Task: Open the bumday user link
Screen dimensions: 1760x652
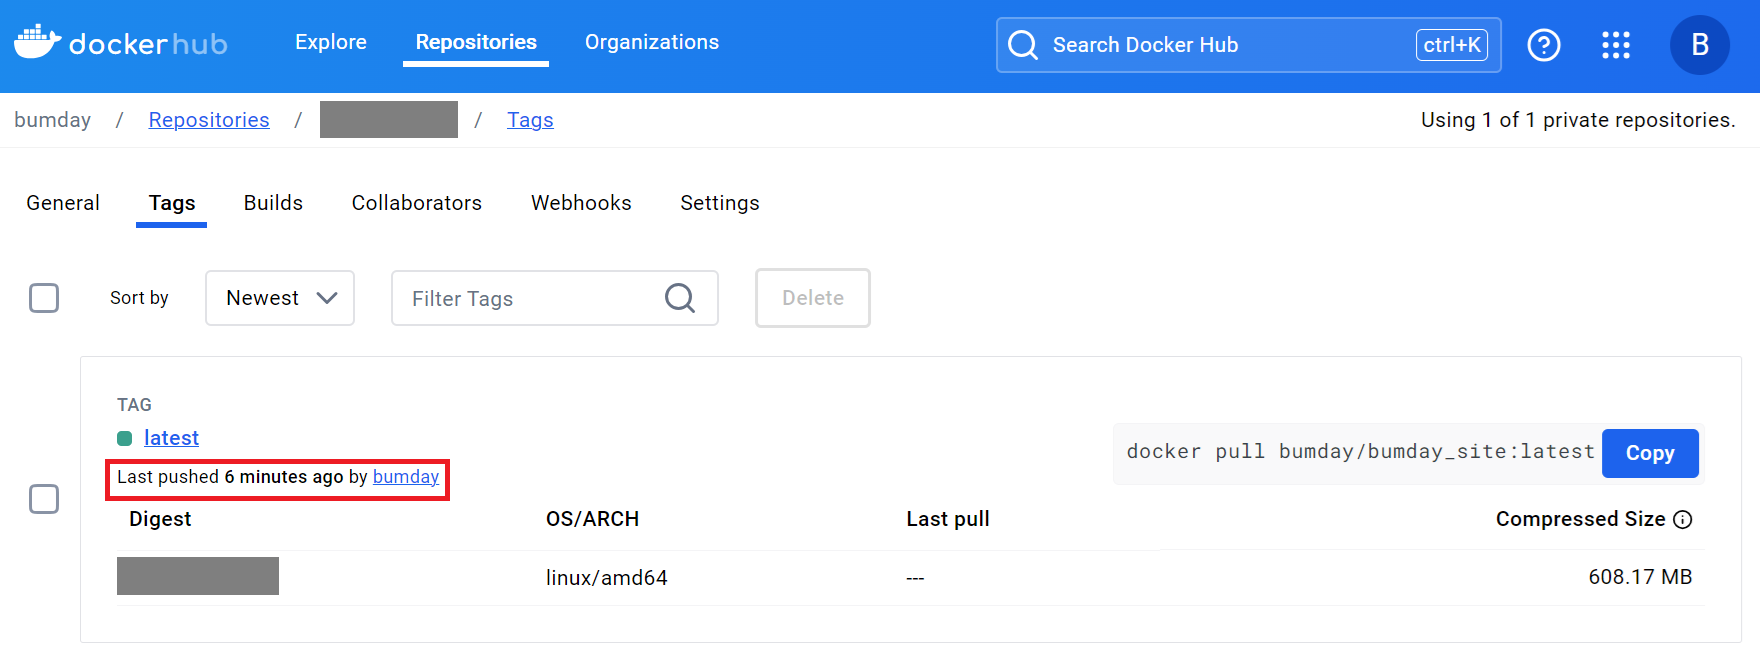Action: (x=406, y=477)
